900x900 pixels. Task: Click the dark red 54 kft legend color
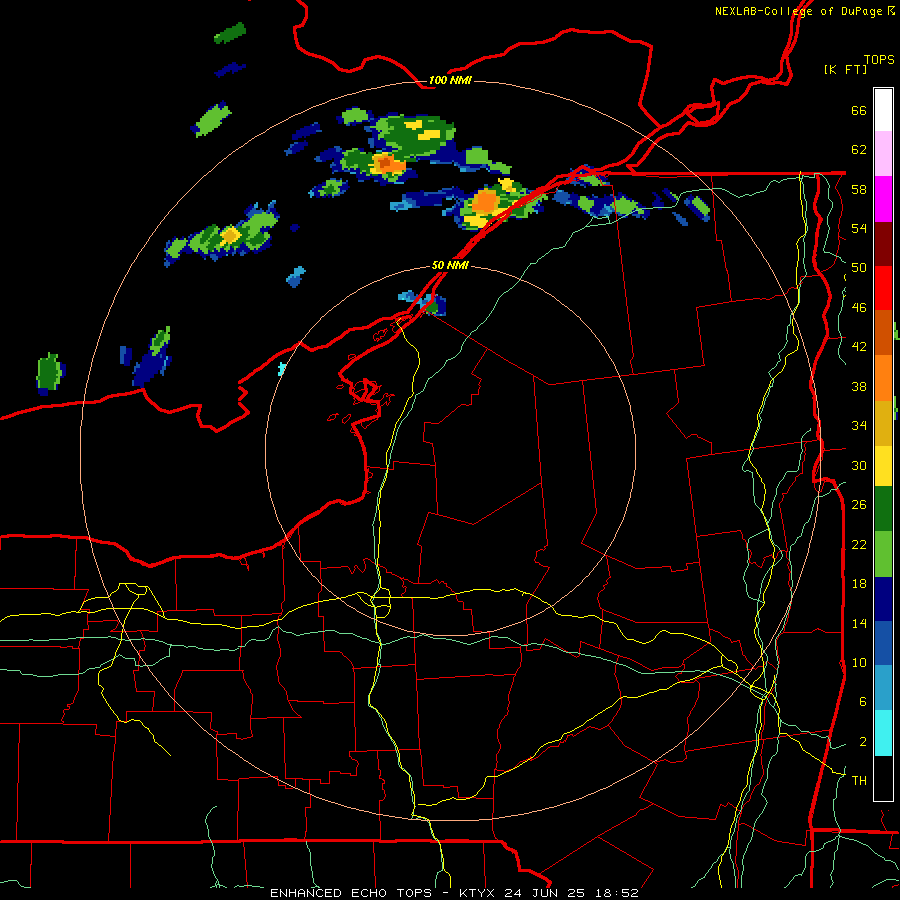[883, 244]
